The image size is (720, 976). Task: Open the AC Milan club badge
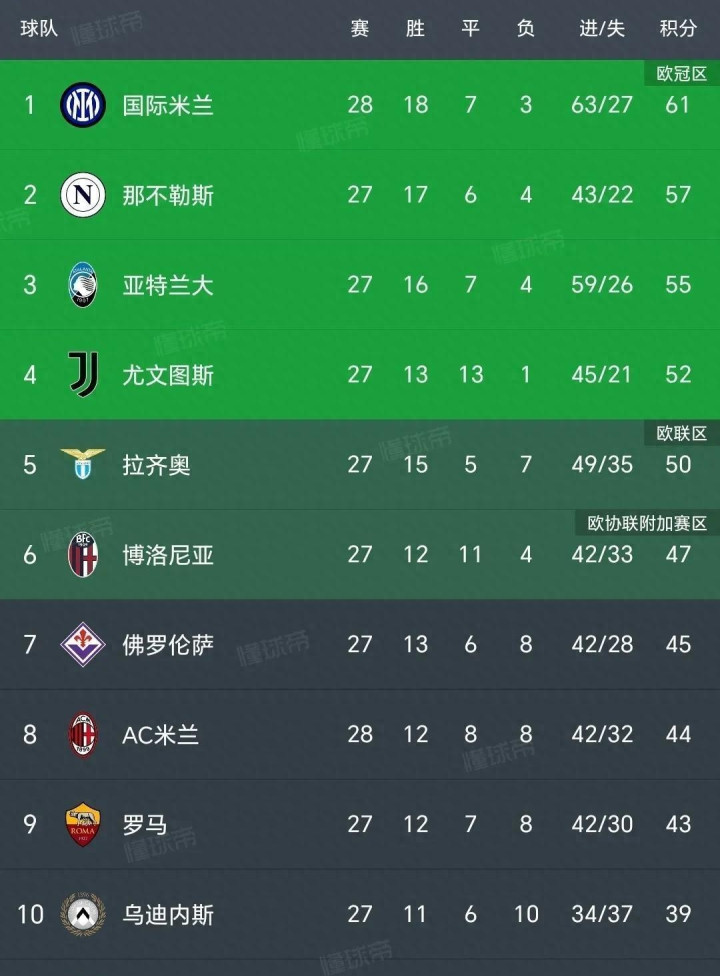[x=83, y=734]
